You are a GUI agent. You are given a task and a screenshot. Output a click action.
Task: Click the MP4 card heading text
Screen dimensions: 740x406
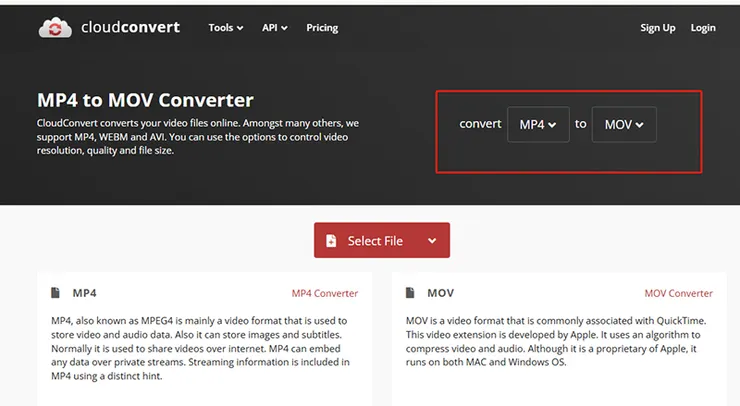[x=84, y=293]
